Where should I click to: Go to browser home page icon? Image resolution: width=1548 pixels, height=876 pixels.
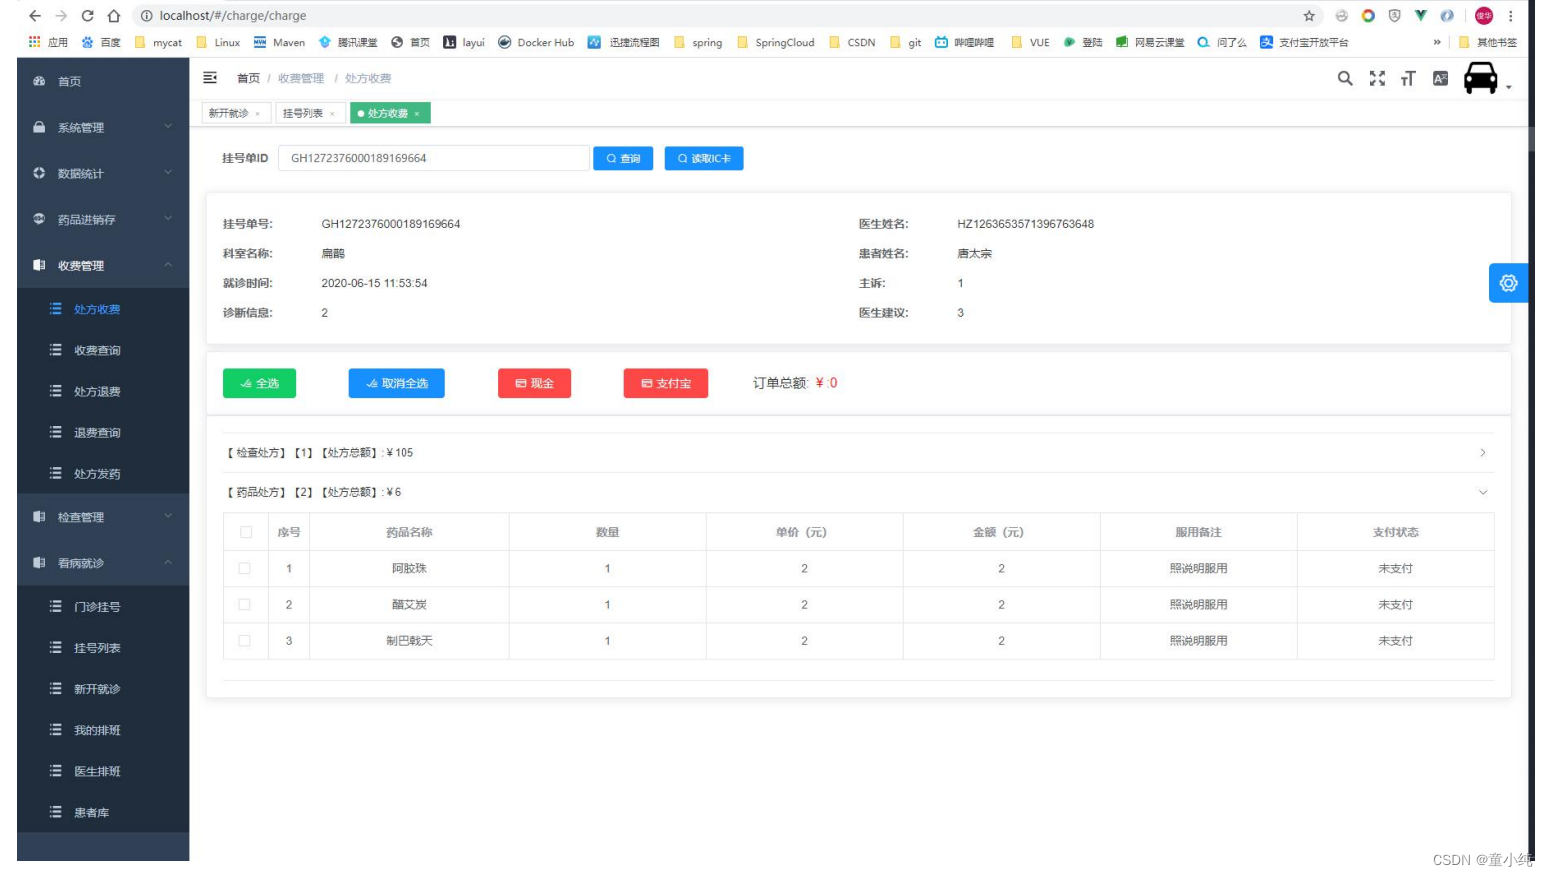coord(114,16)
